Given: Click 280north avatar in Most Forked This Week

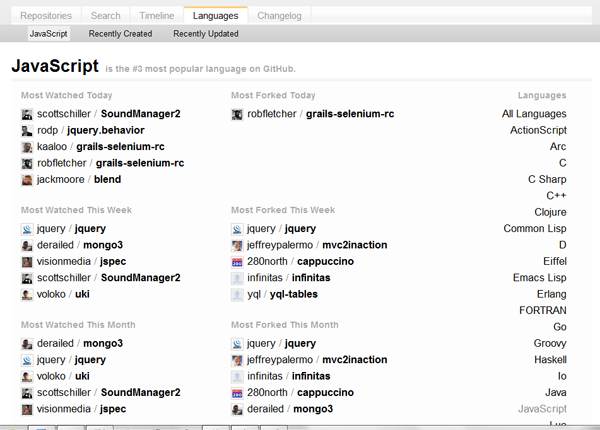Looking at the screenshot, I should pyautogui.click(x=237, y=262).
